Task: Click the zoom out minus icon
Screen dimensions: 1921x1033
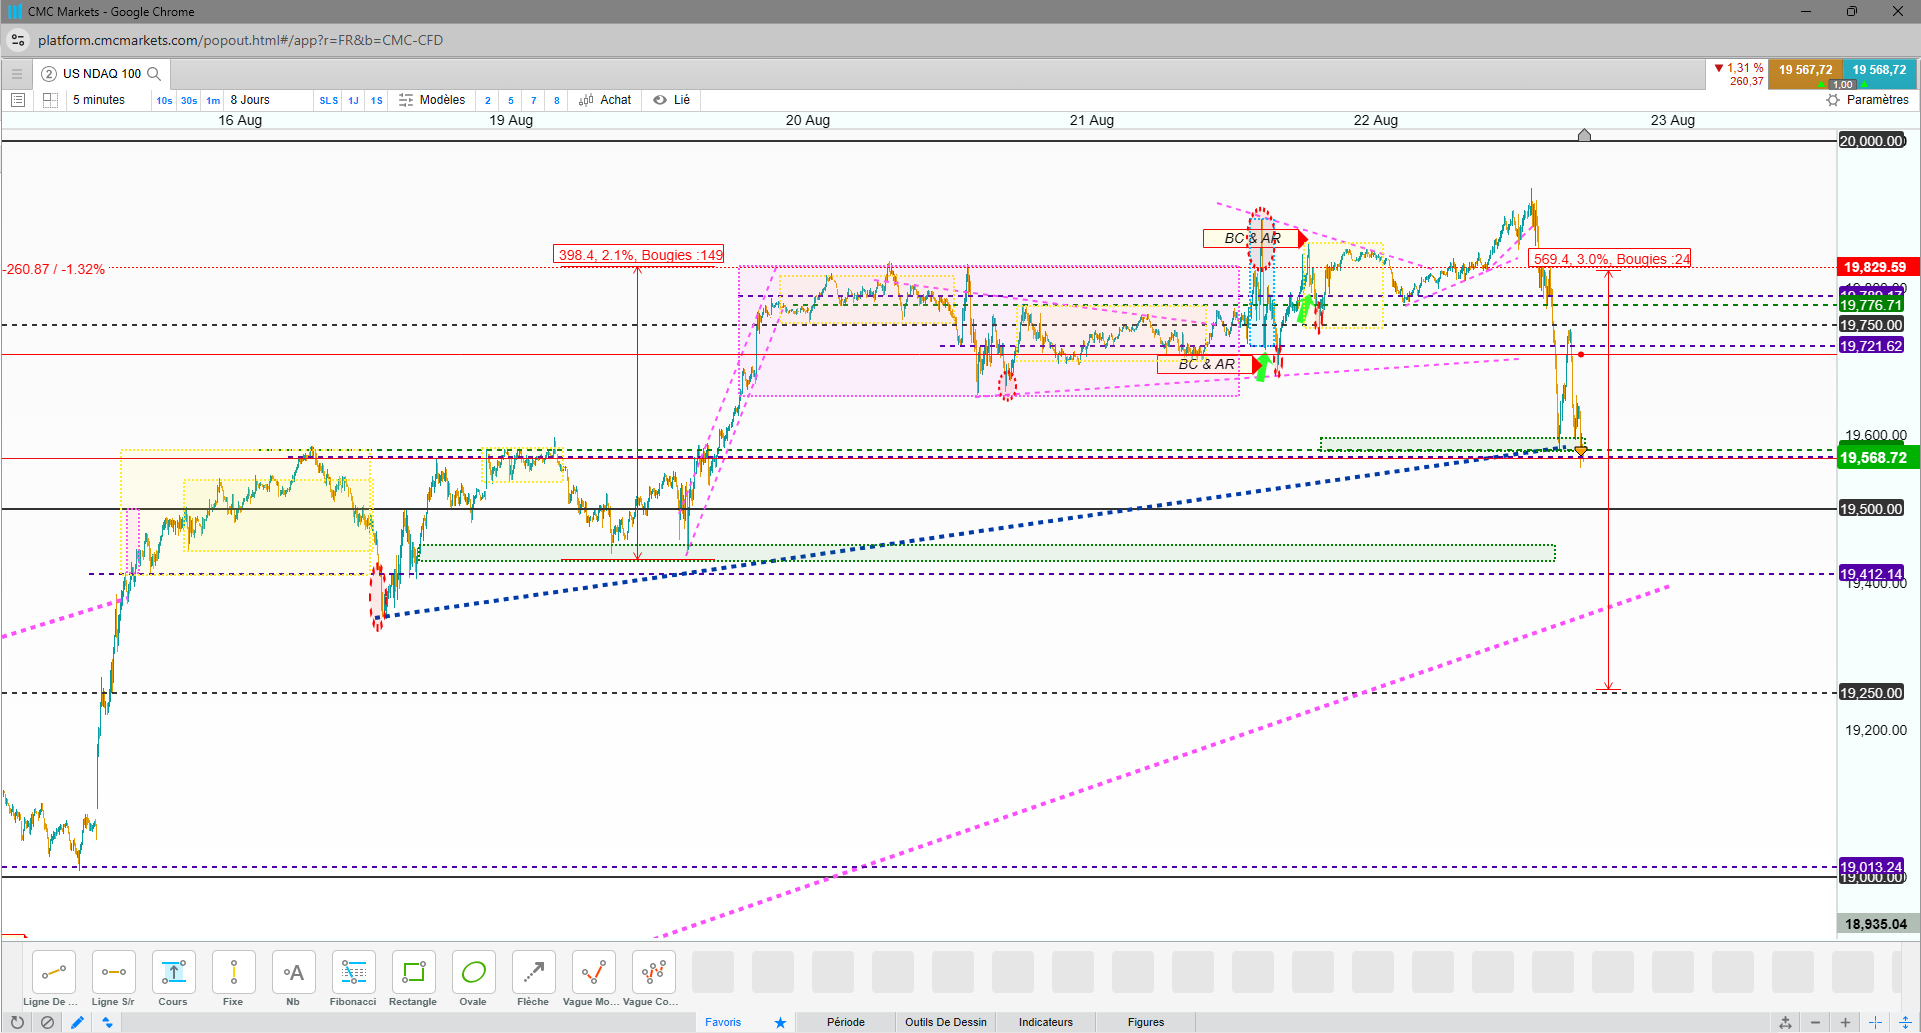Action: [1815, 1022]
